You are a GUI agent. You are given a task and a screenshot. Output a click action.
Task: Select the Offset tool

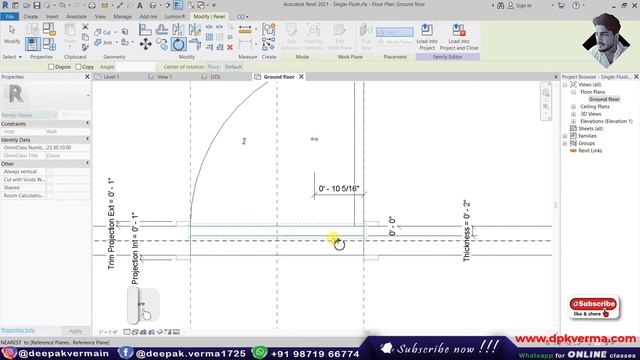162,29
